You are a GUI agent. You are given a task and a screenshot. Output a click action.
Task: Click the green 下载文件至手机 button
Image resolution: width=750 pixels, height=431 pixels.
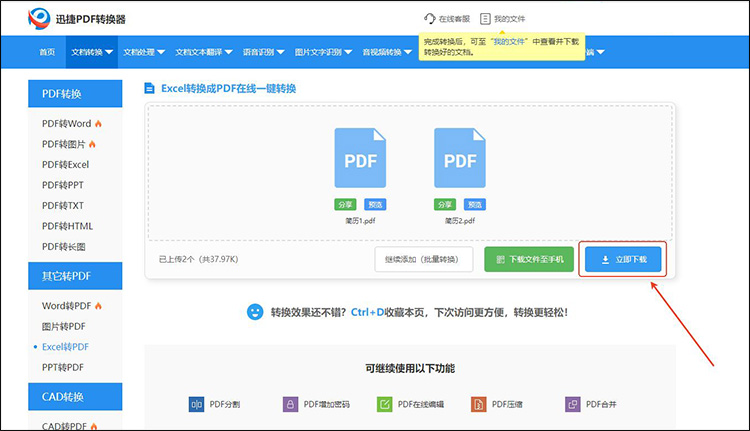tap(529, 259)
